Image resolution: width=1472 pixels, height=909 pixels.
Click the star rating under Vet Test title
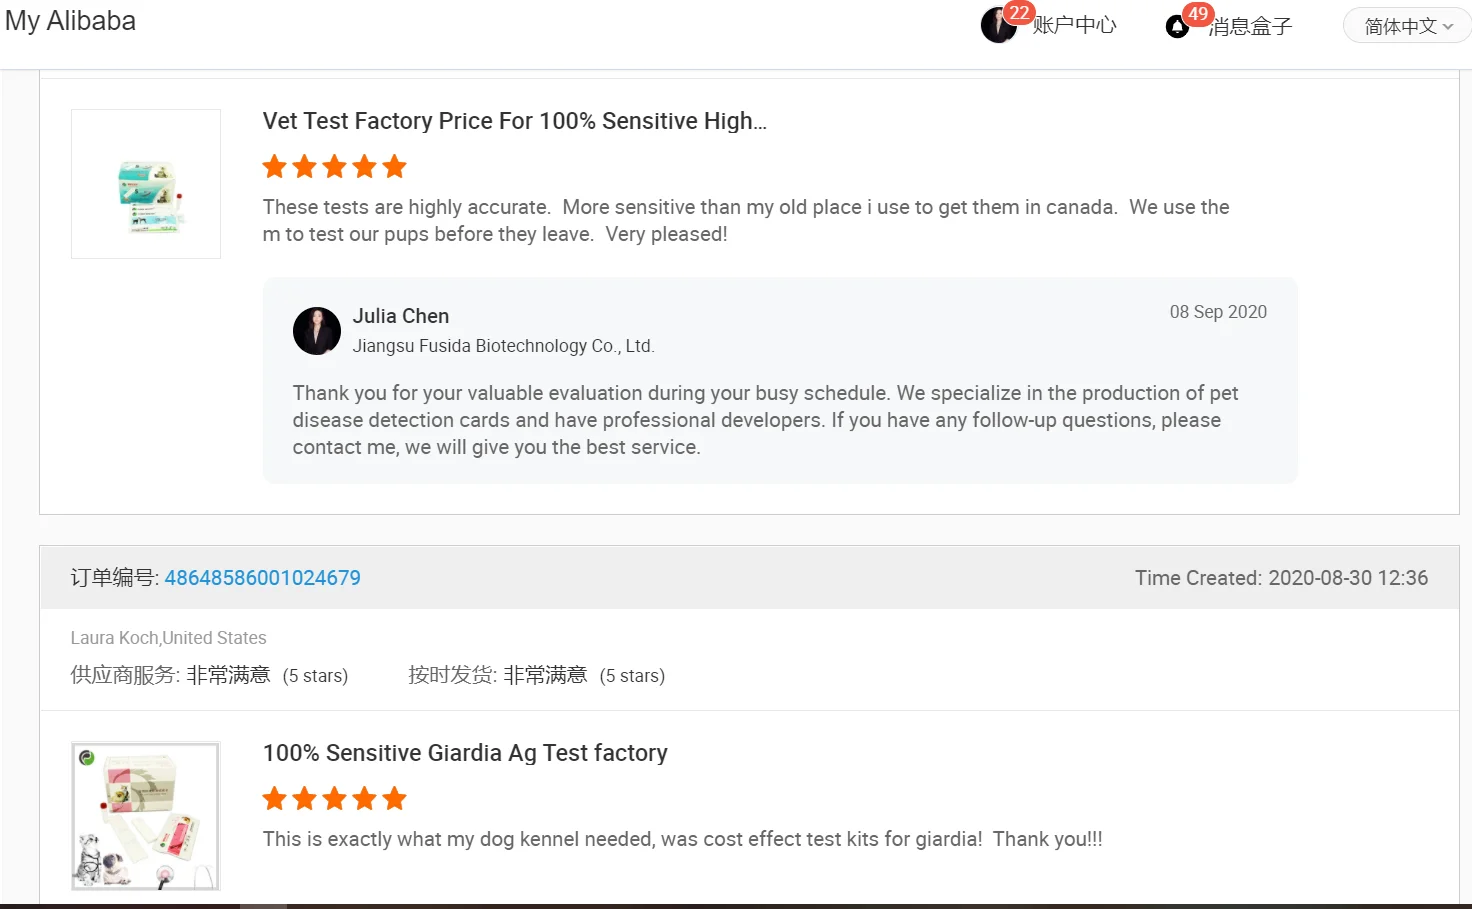click(x=334, y=167)
